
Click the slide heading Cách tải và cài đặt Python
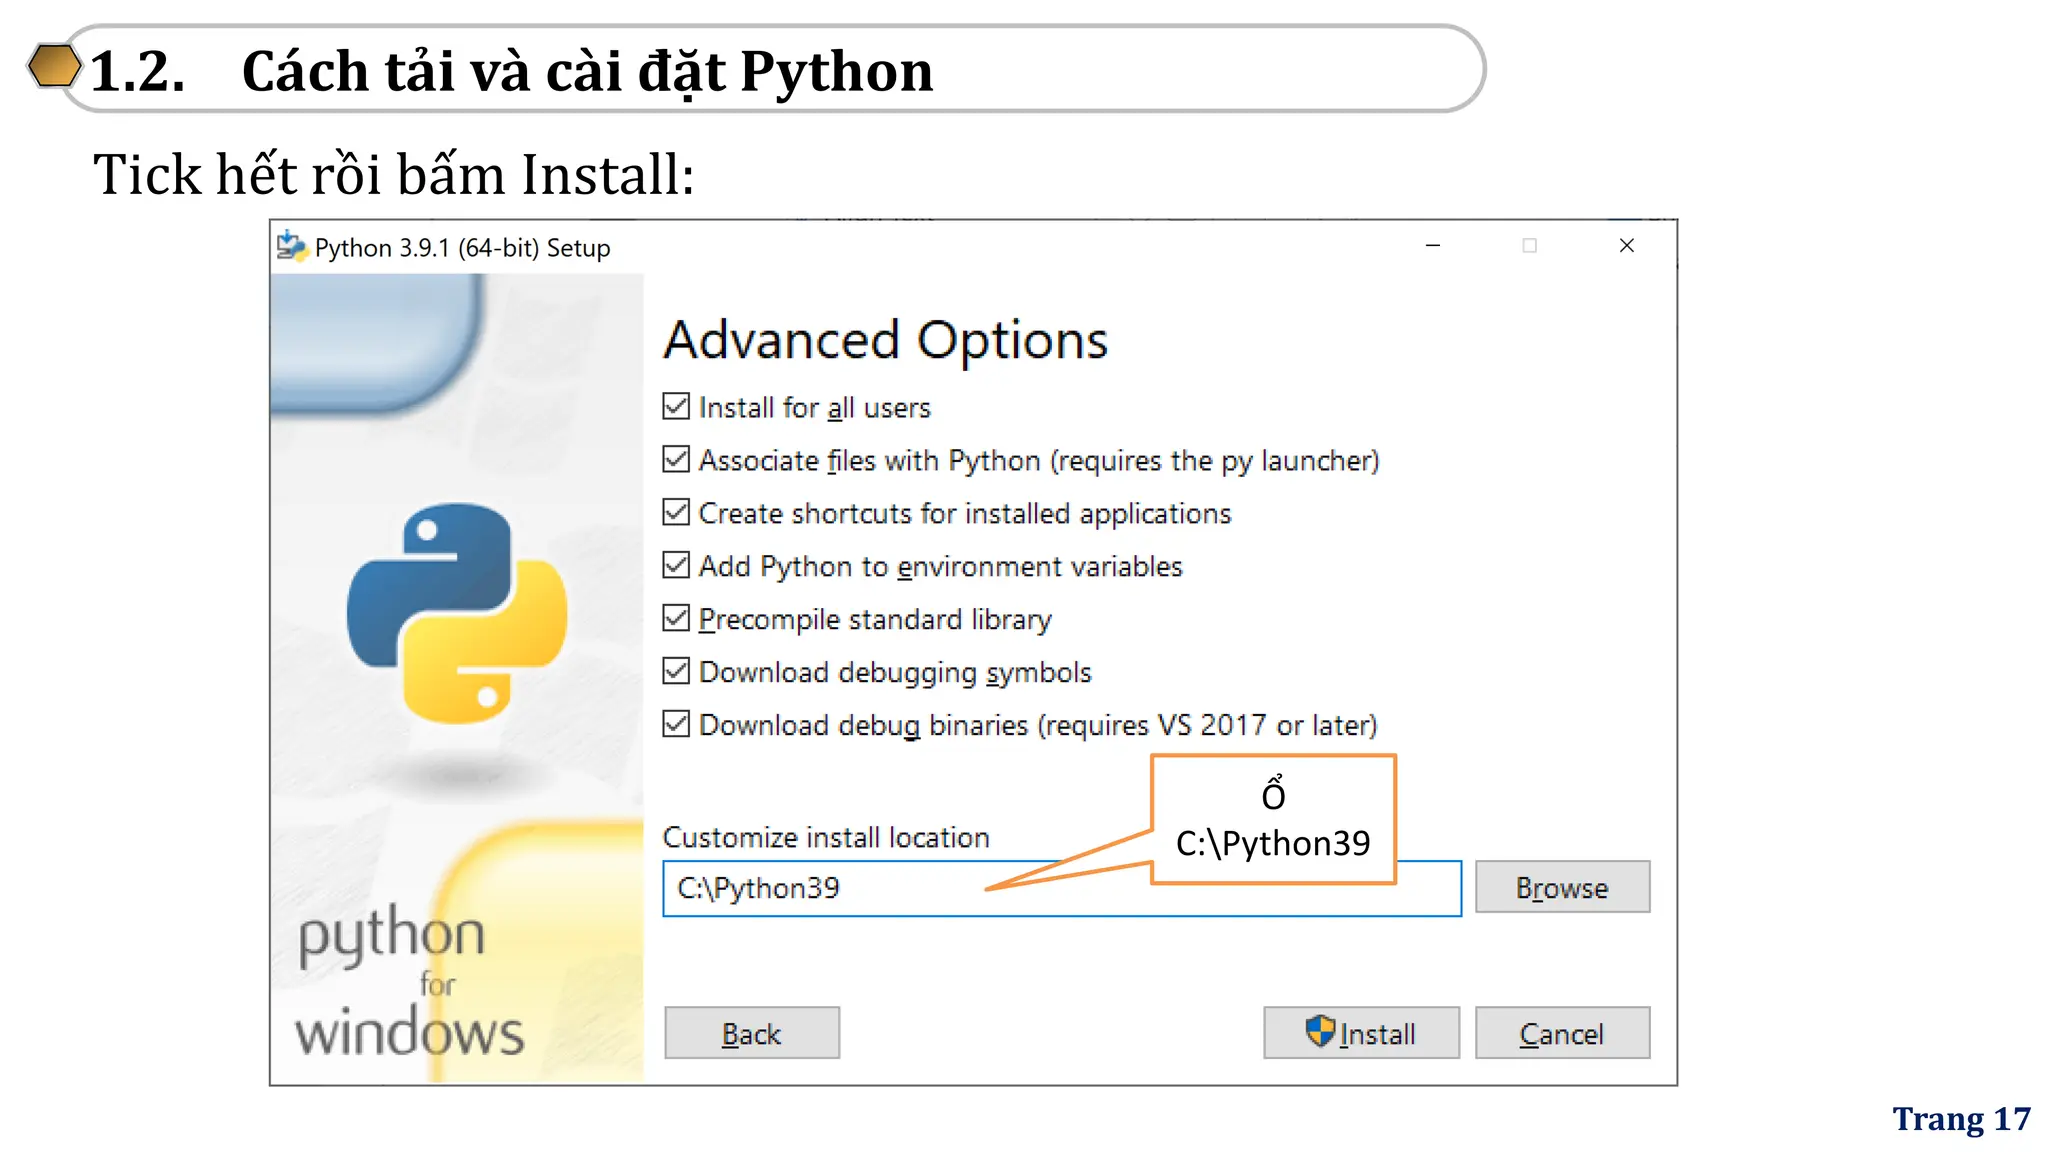pos(587,72)
